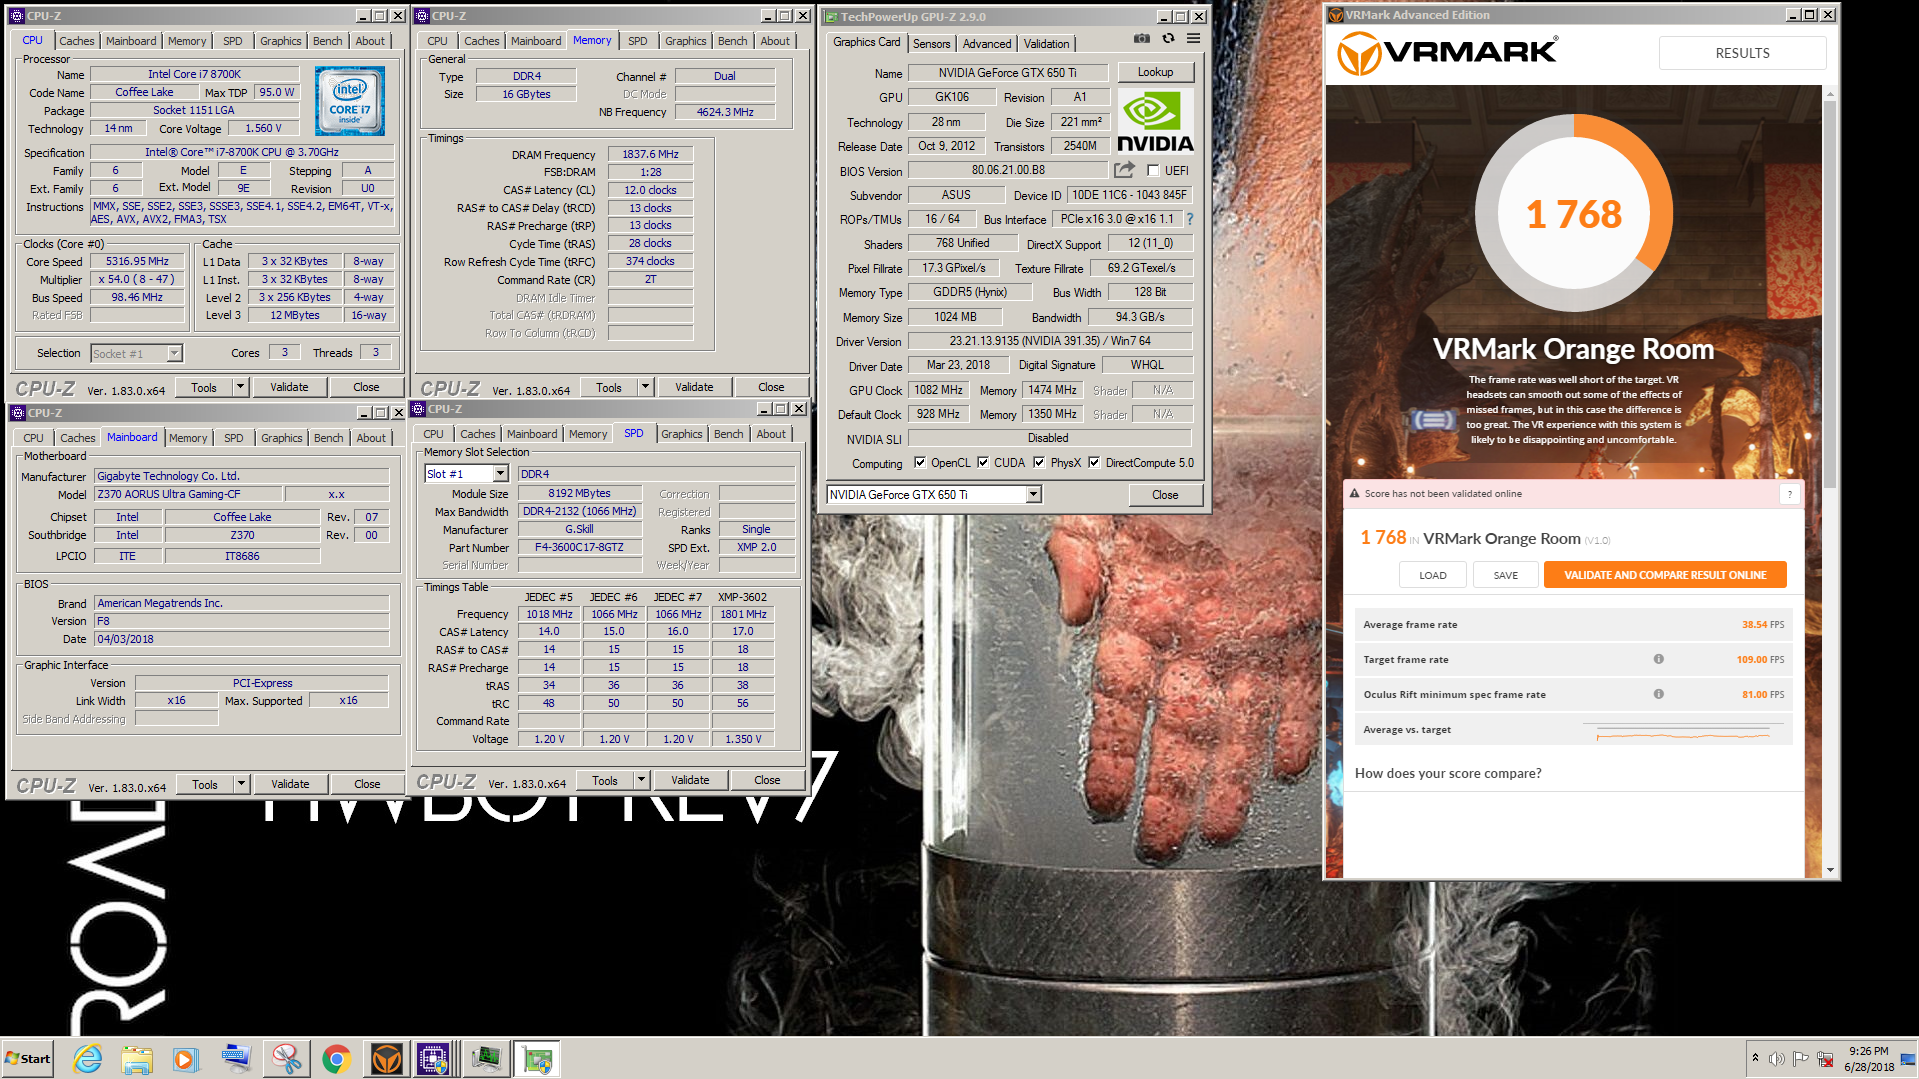Open About tab in CPU-Z Mainboard window

click(x=371, y=438)
